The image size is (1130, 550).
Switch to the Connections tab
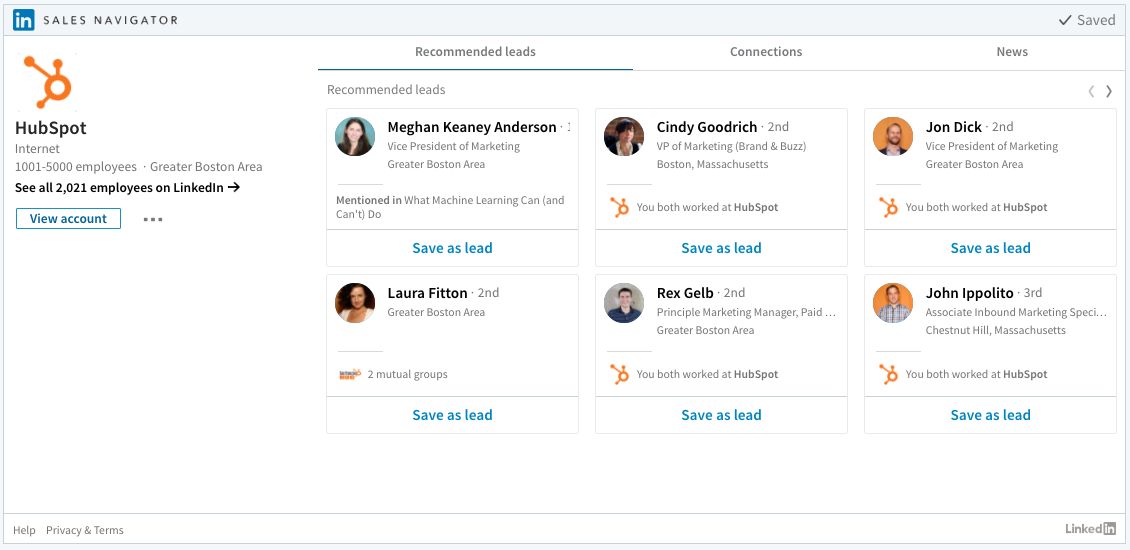(766, 52)
